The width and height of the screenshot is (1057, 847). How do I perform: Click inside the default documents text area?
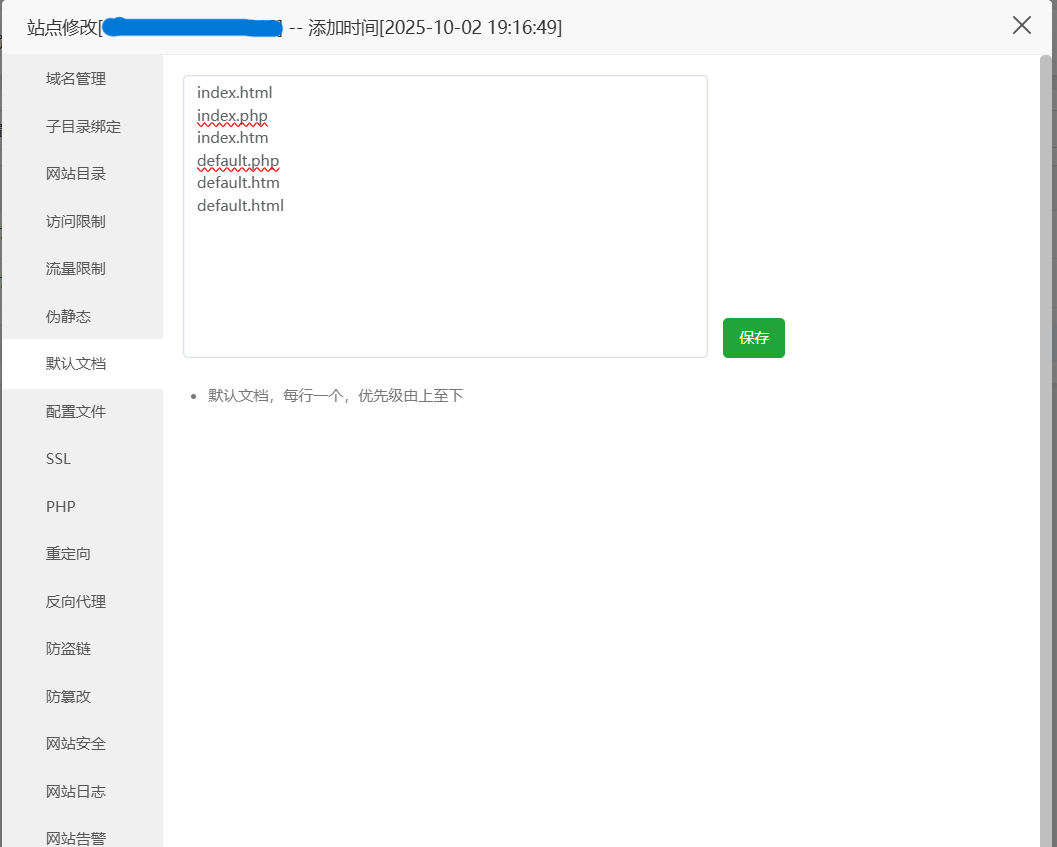[445, 280]
